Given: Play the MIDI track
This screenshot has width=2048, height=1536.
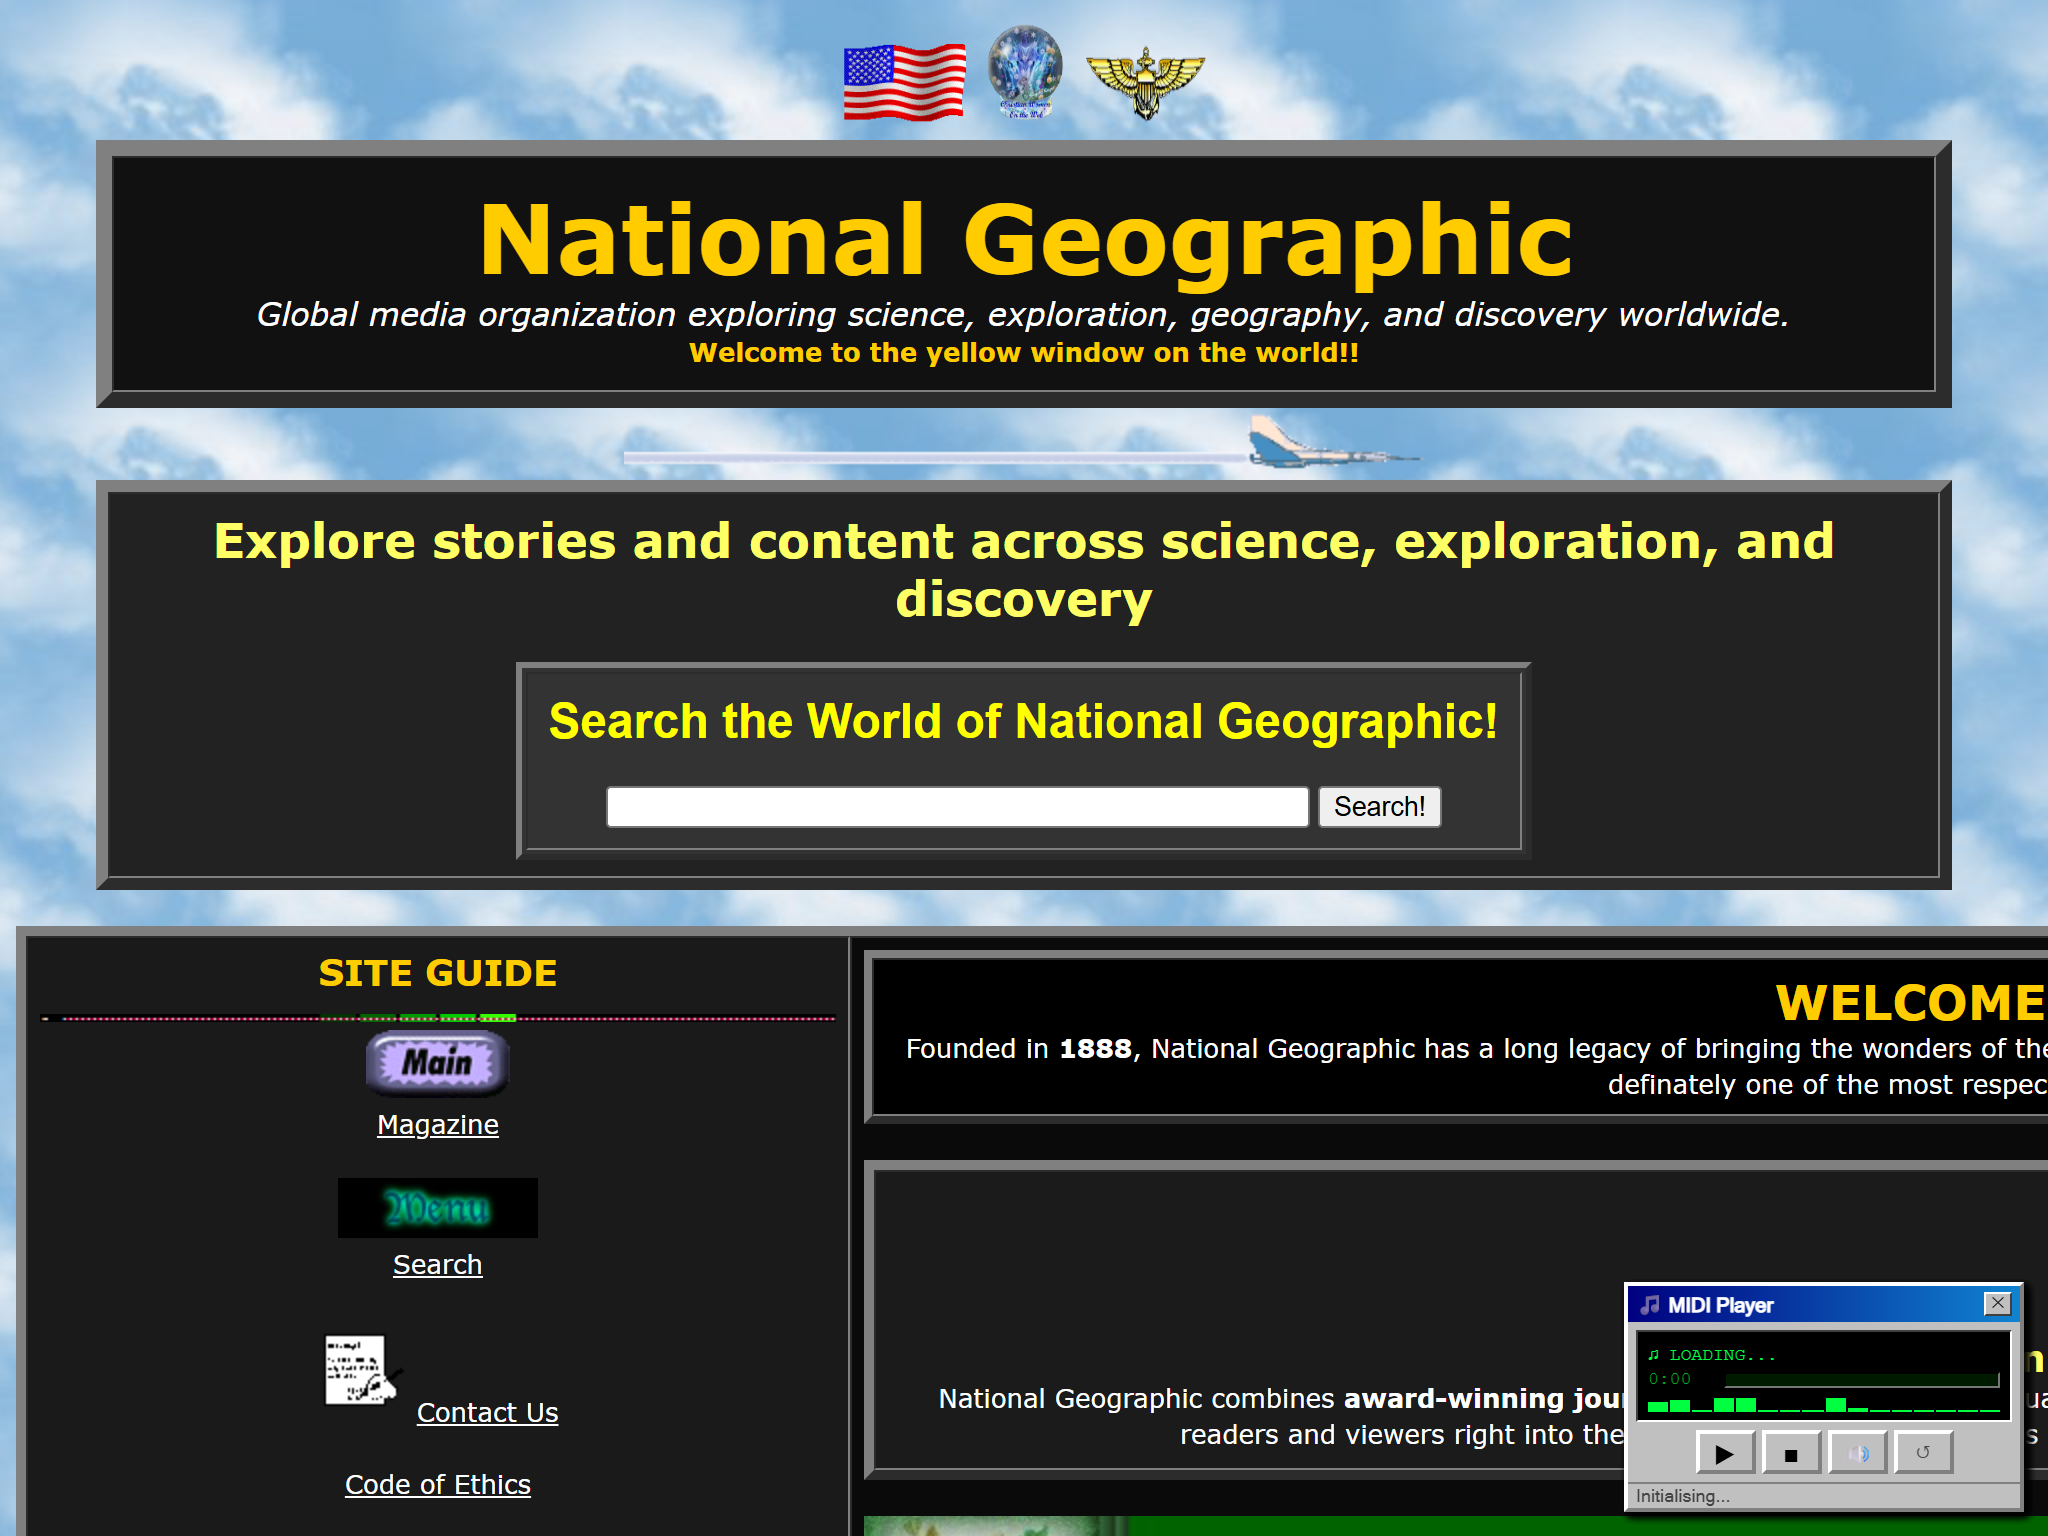Looking at the screenshot, I should click(1723, 1452).
